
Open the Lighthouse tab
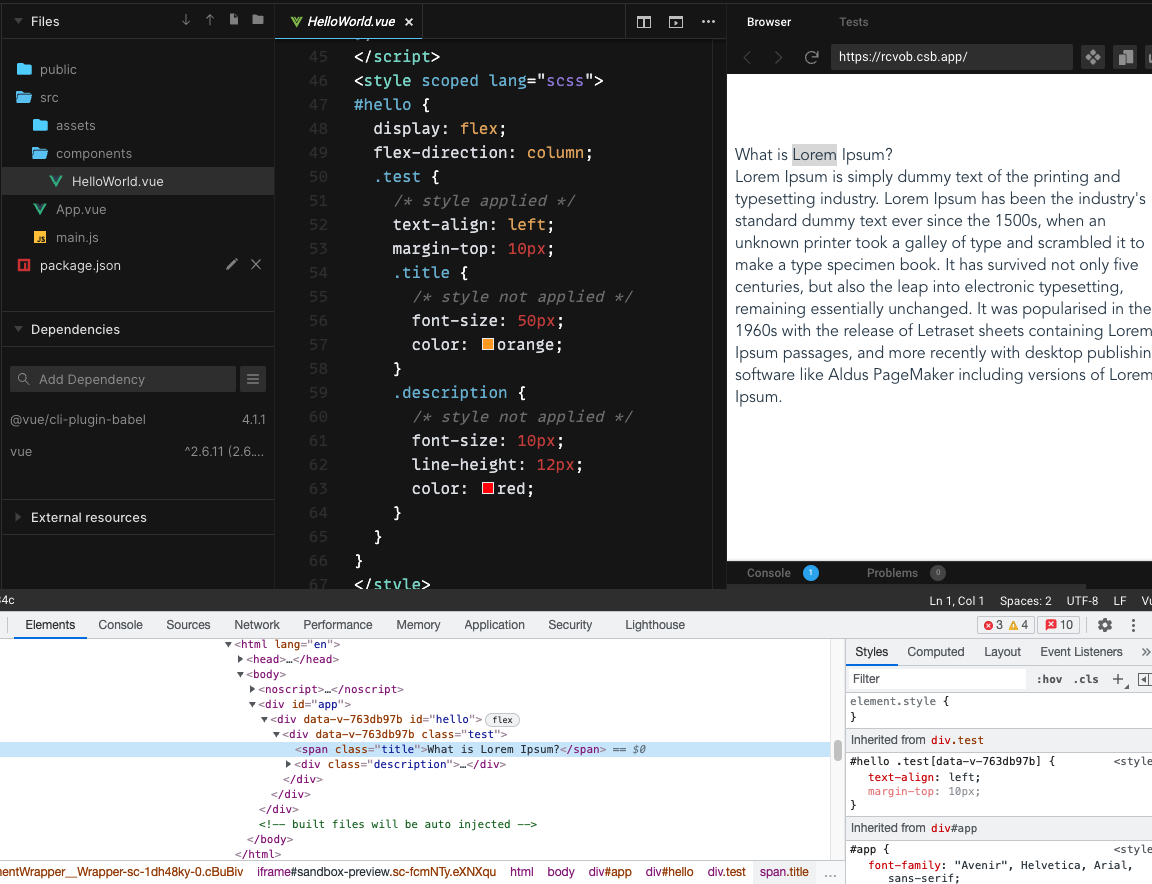click(655, 625)
